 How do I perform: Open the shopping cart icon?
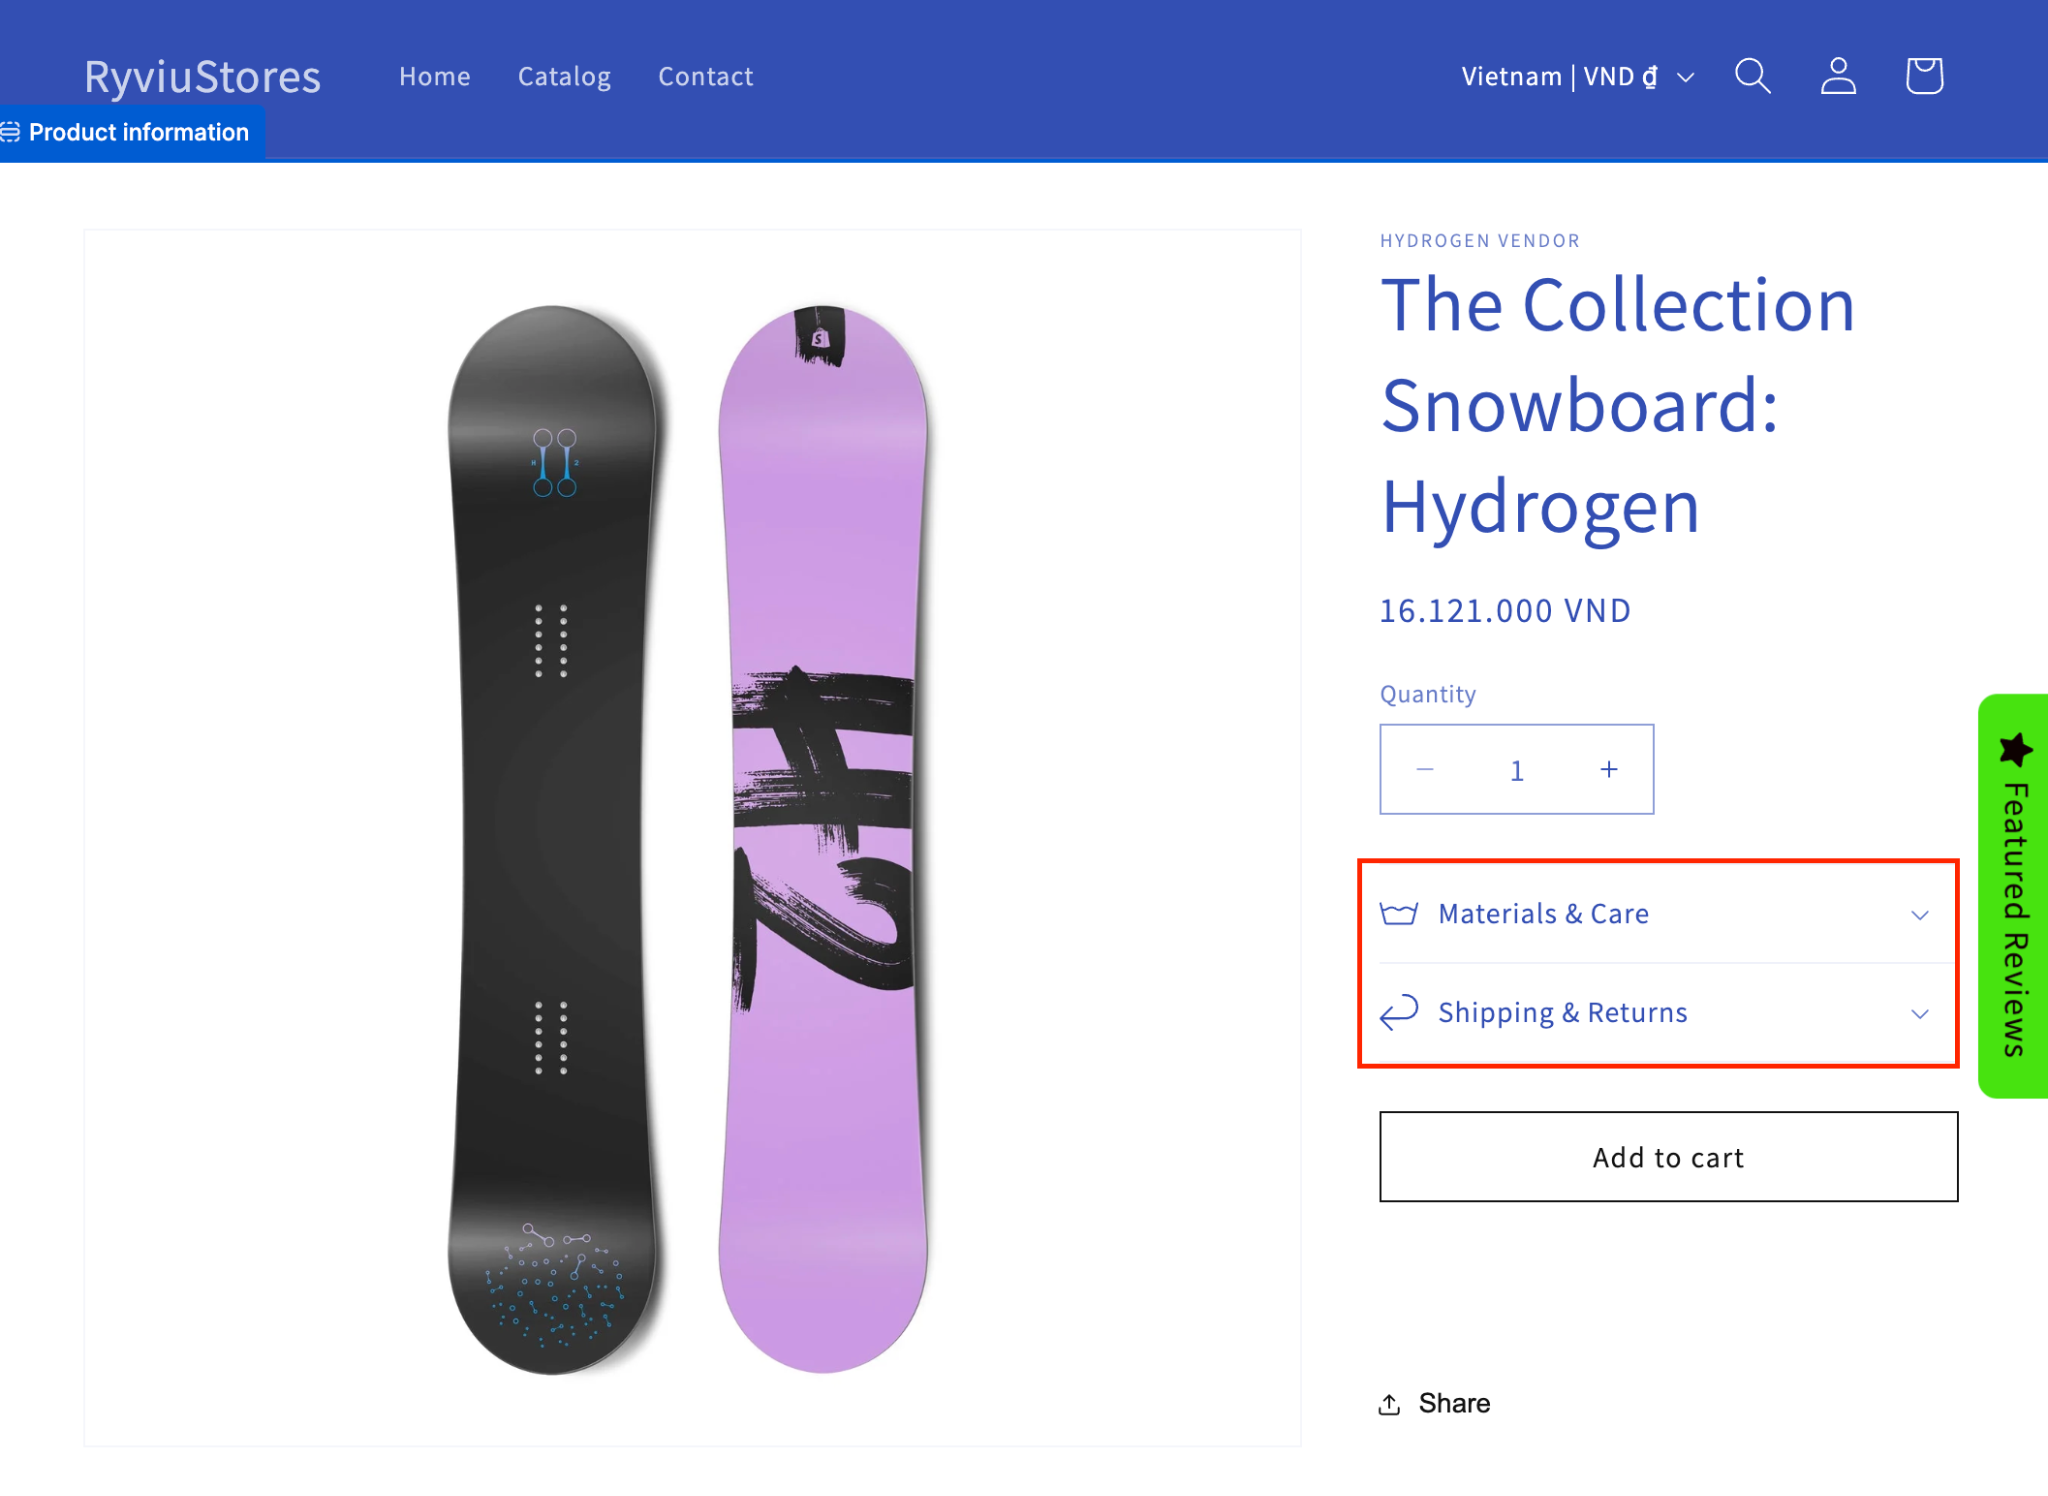1924,76
